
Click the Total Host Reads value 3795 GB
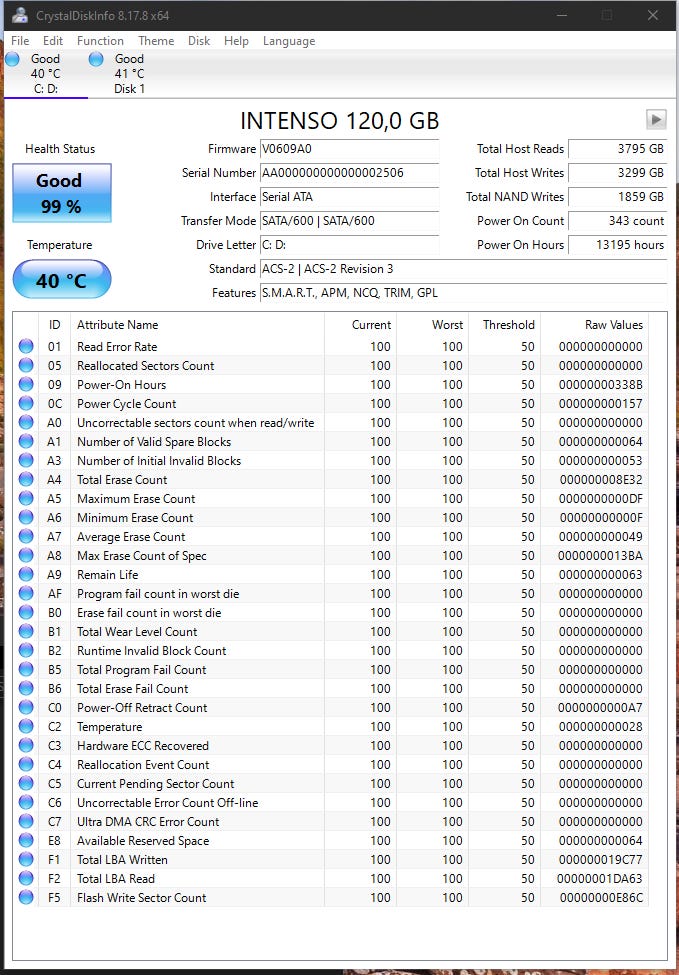617,149
